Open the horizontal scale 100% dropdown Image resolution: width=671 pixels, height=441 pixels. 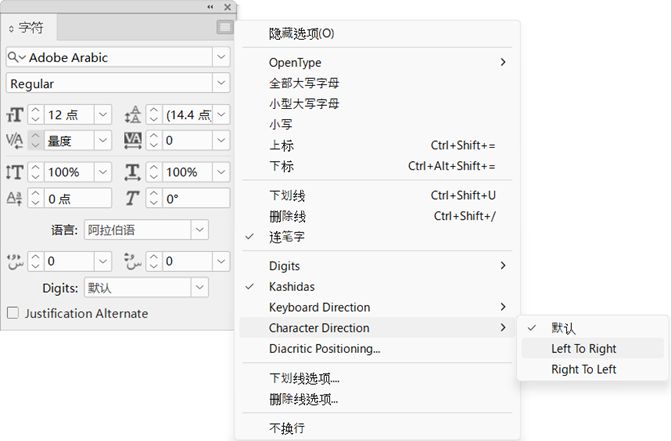tap(221, 172)
